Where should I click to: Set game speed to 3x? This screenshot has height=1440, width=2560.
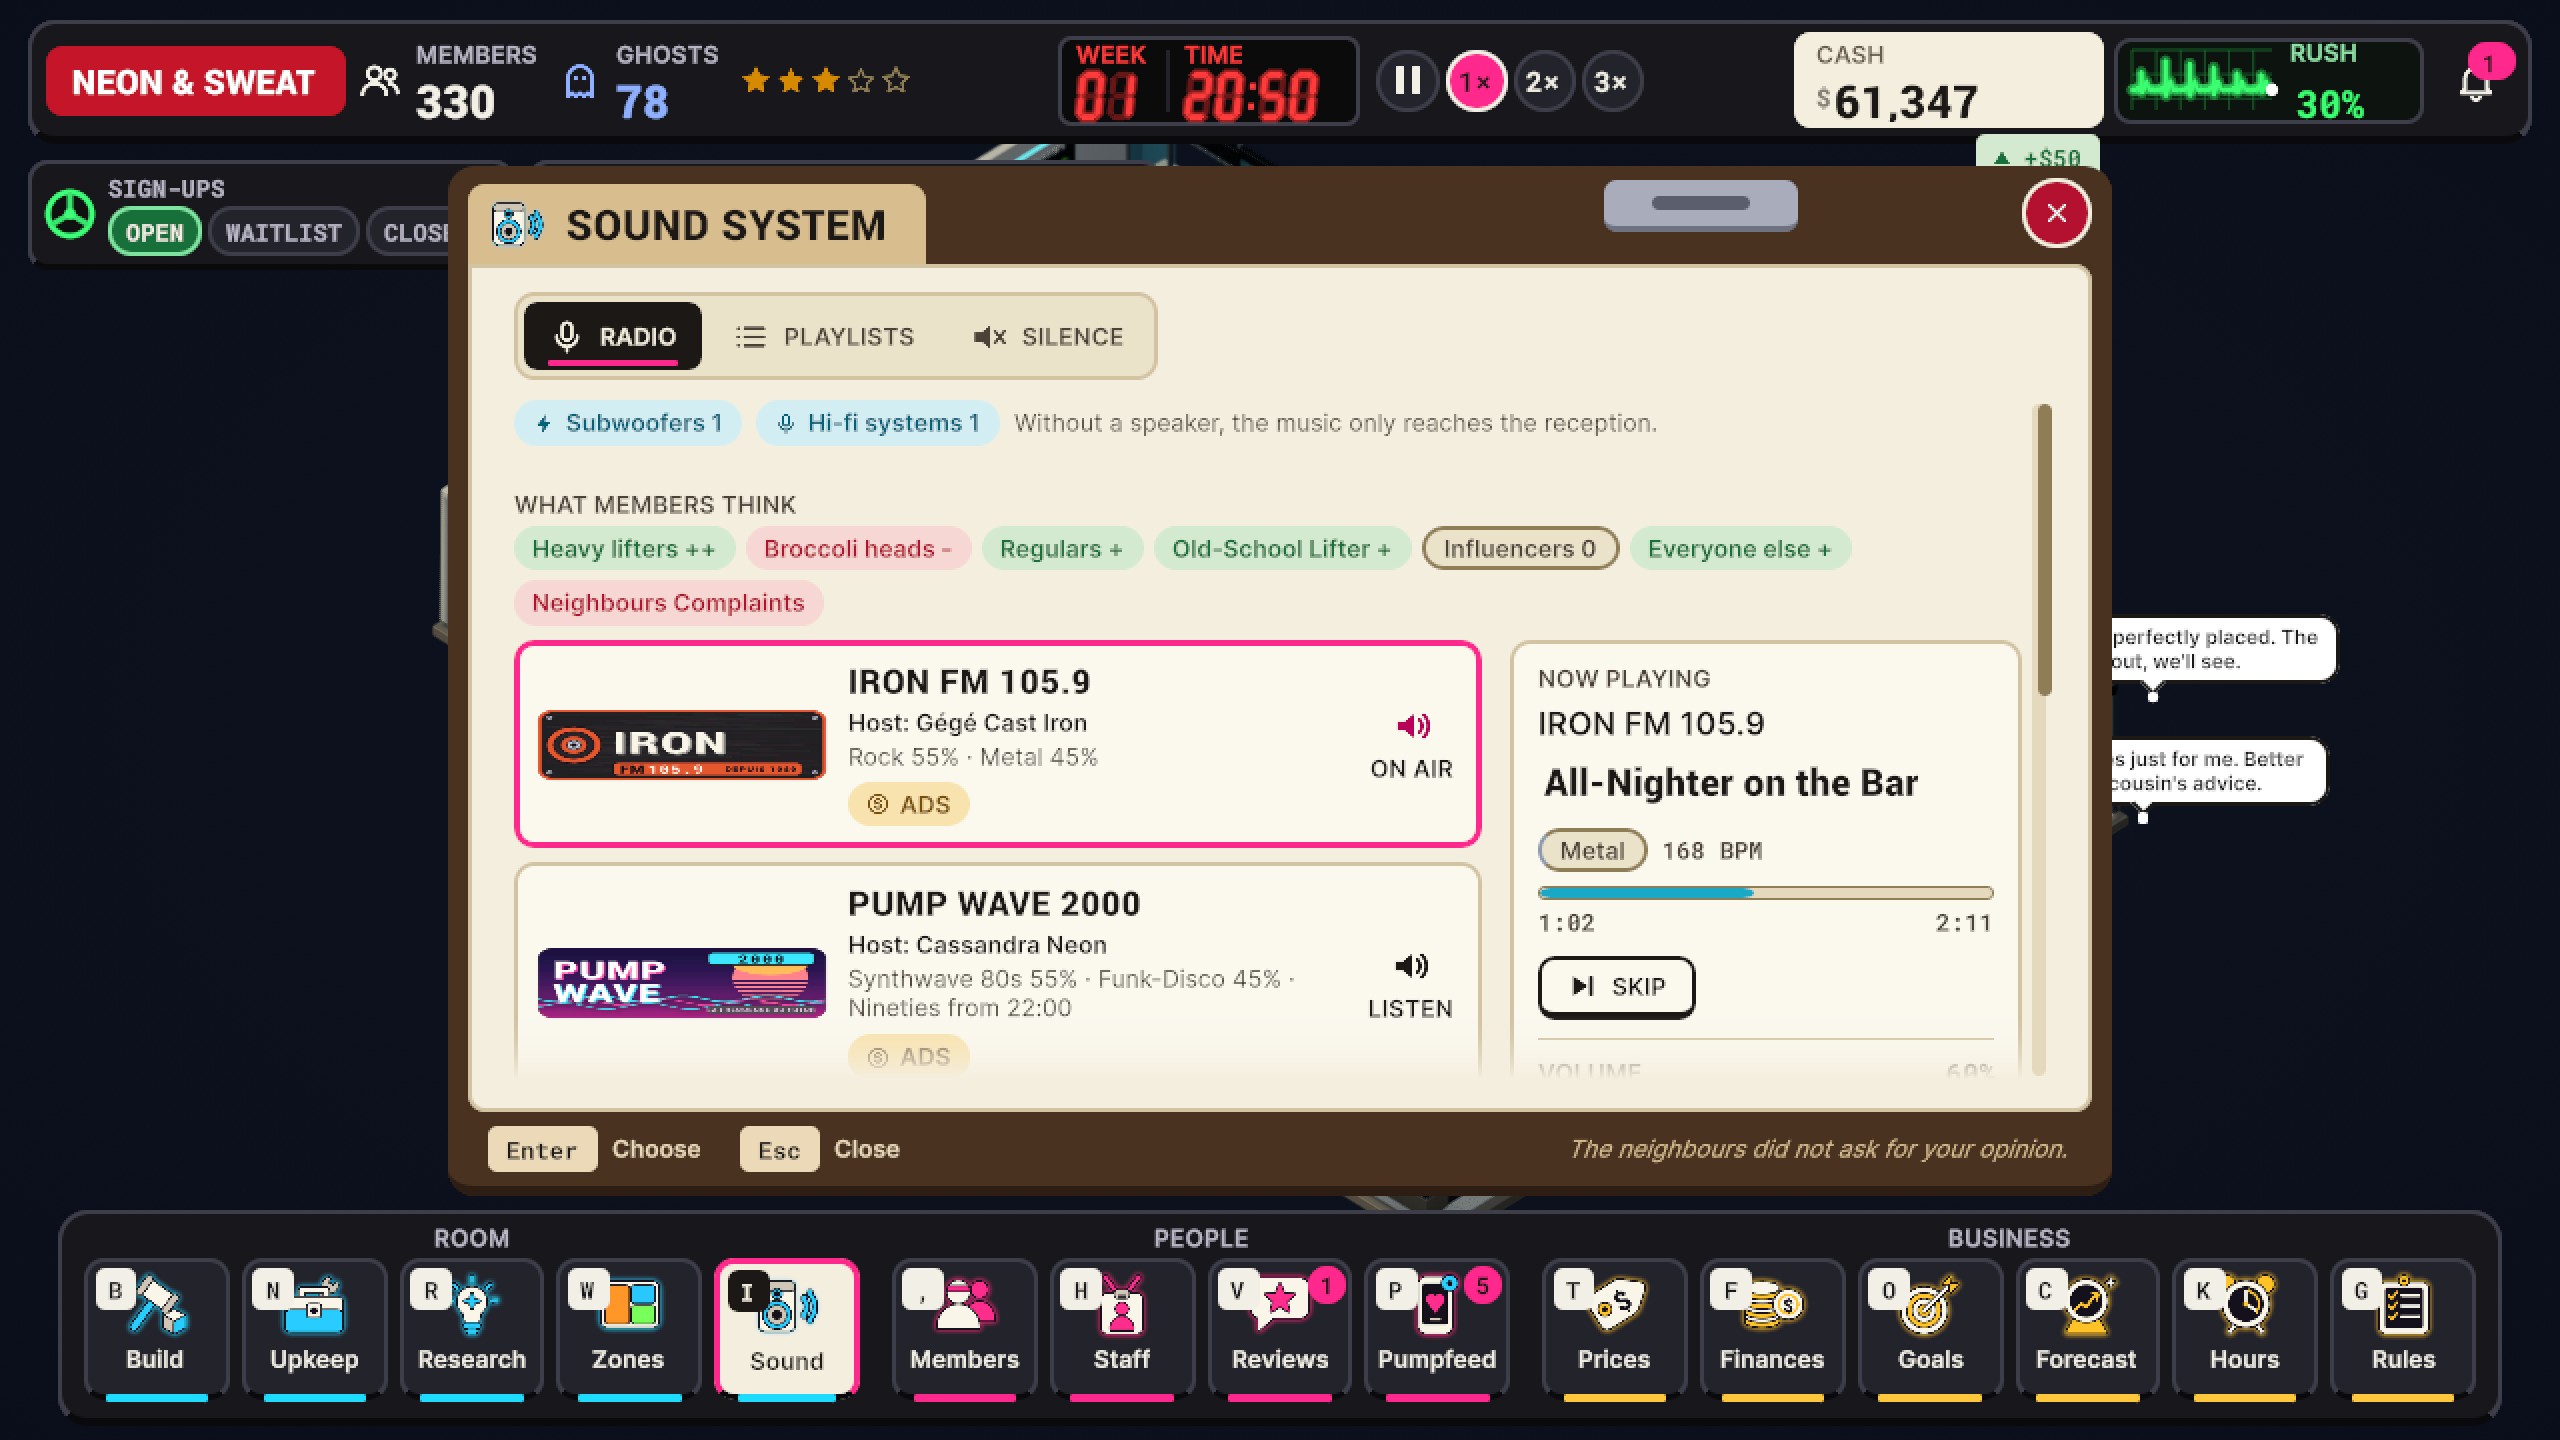point(1610,82)
